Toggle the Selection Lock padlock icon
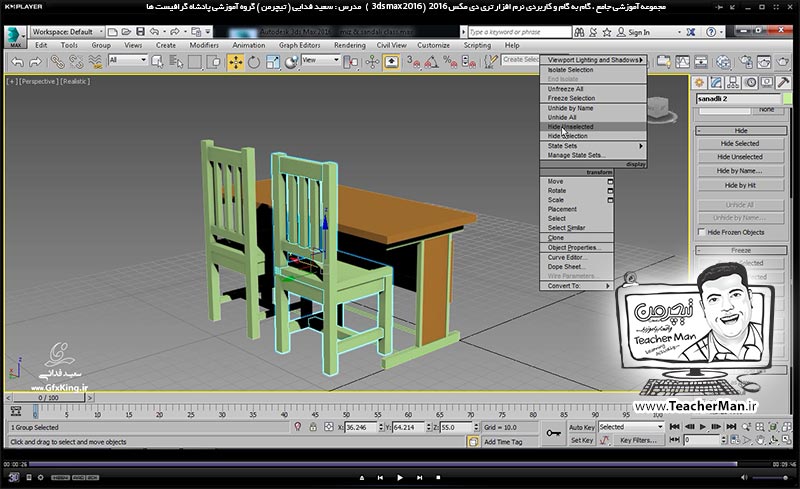The height and width of the screenshot is (489, 800). point(313,427)
